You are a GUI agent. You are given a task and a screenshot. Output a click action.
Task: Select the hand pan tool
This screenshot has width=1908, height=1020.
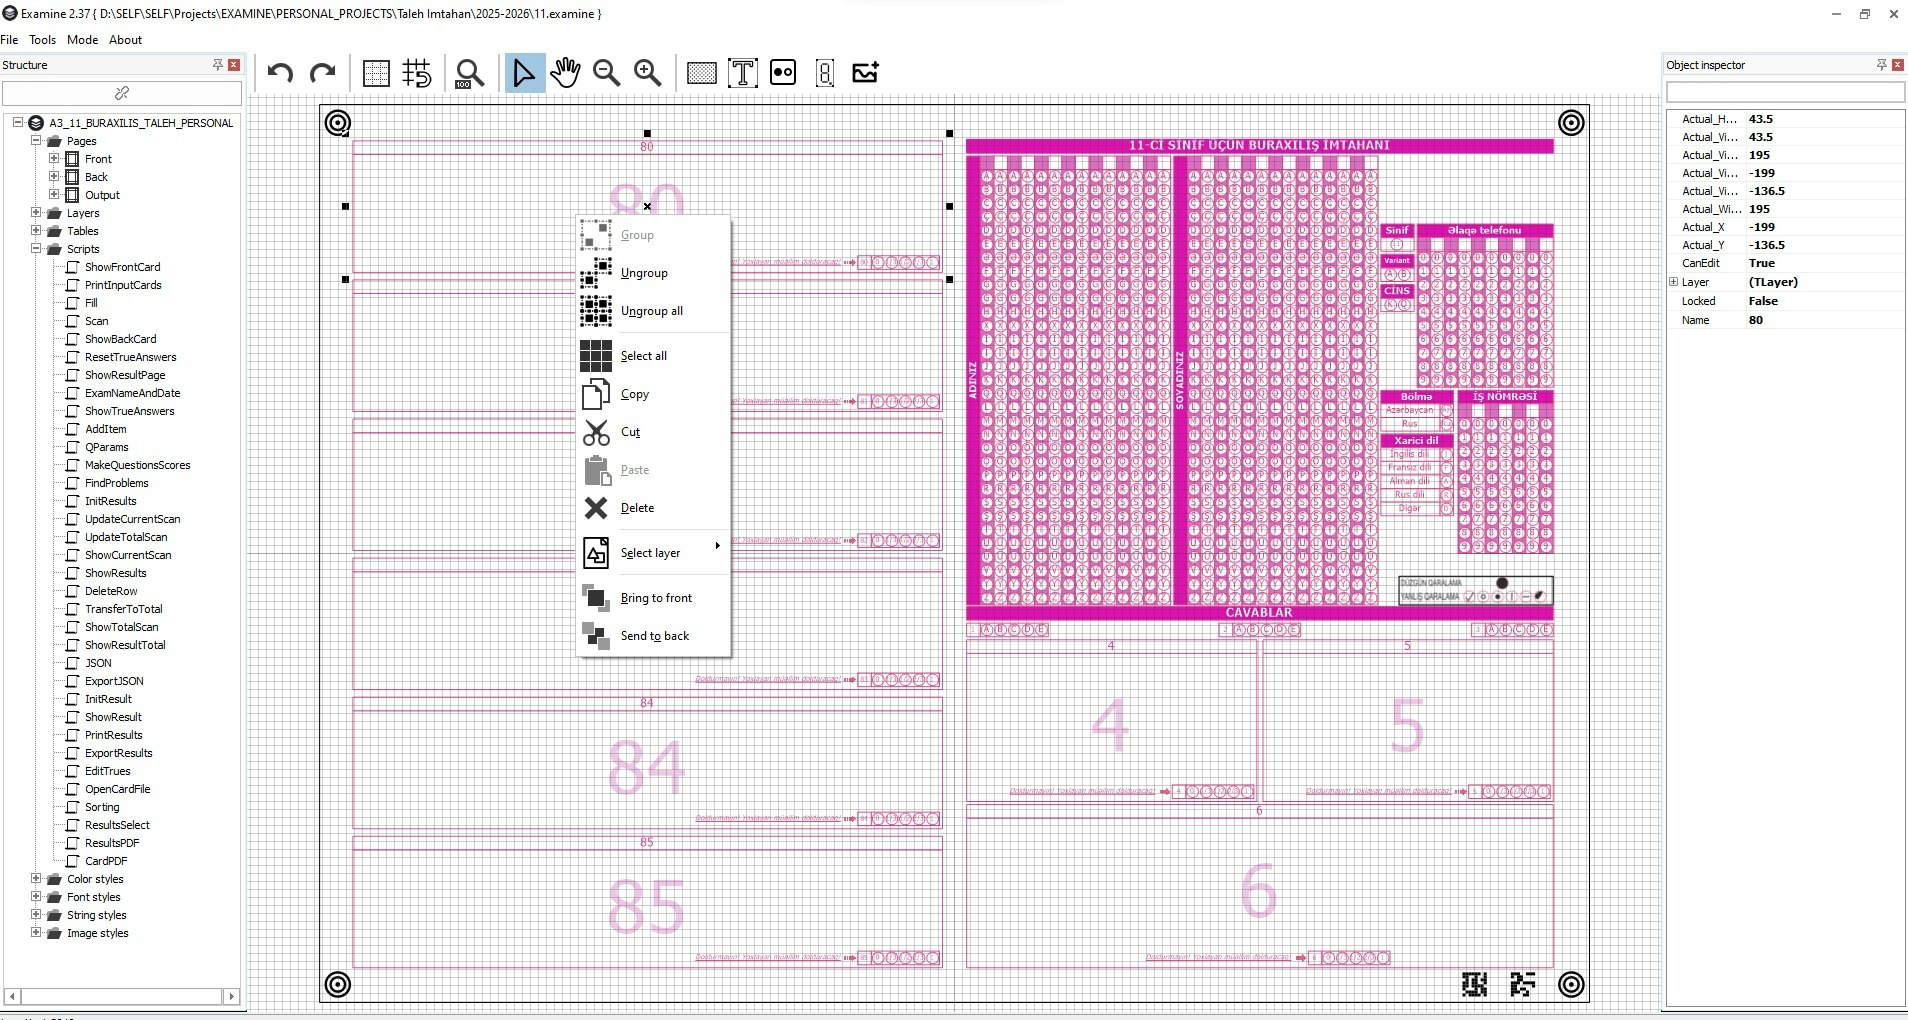[565, 73]
